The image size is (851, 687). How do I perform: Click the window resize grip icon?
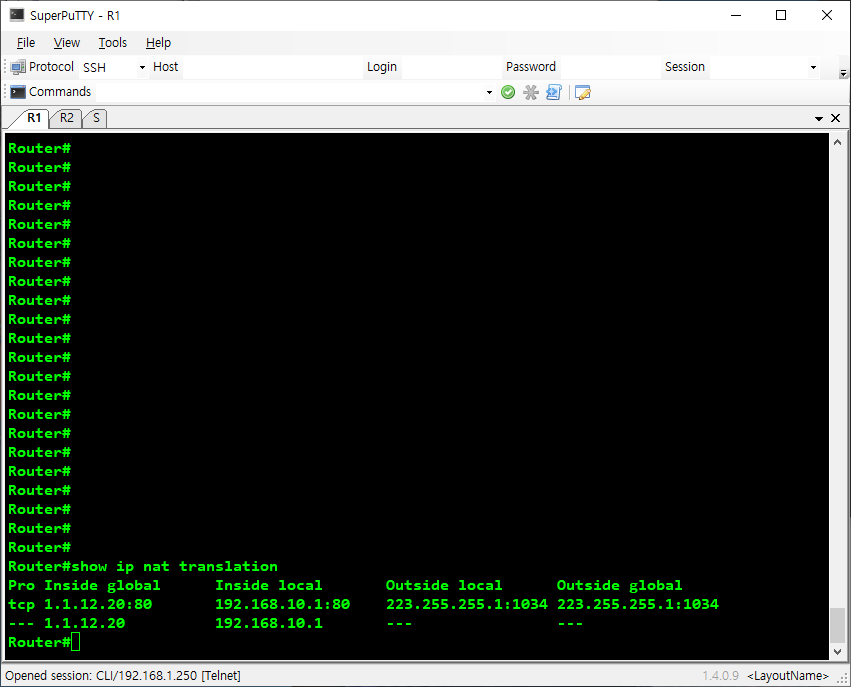(842, 678)
